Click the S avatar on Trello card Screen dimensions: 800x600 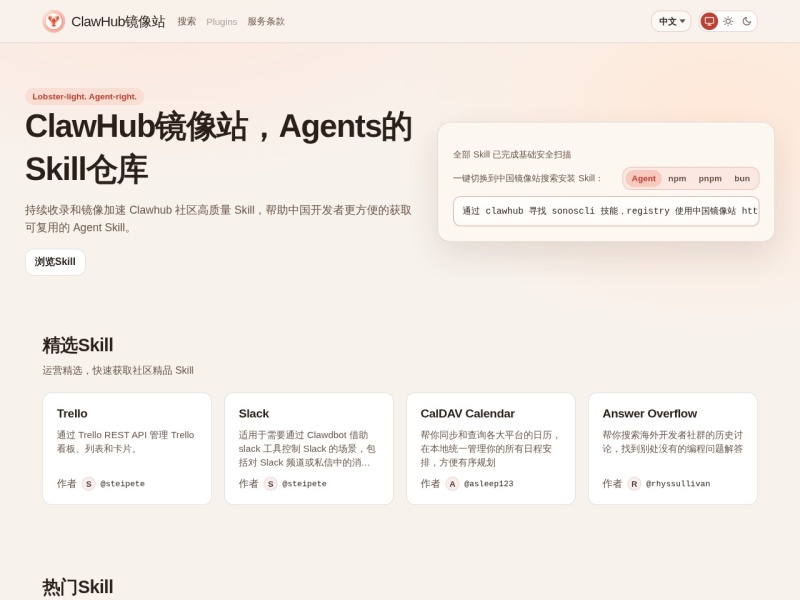pos(89,484)
